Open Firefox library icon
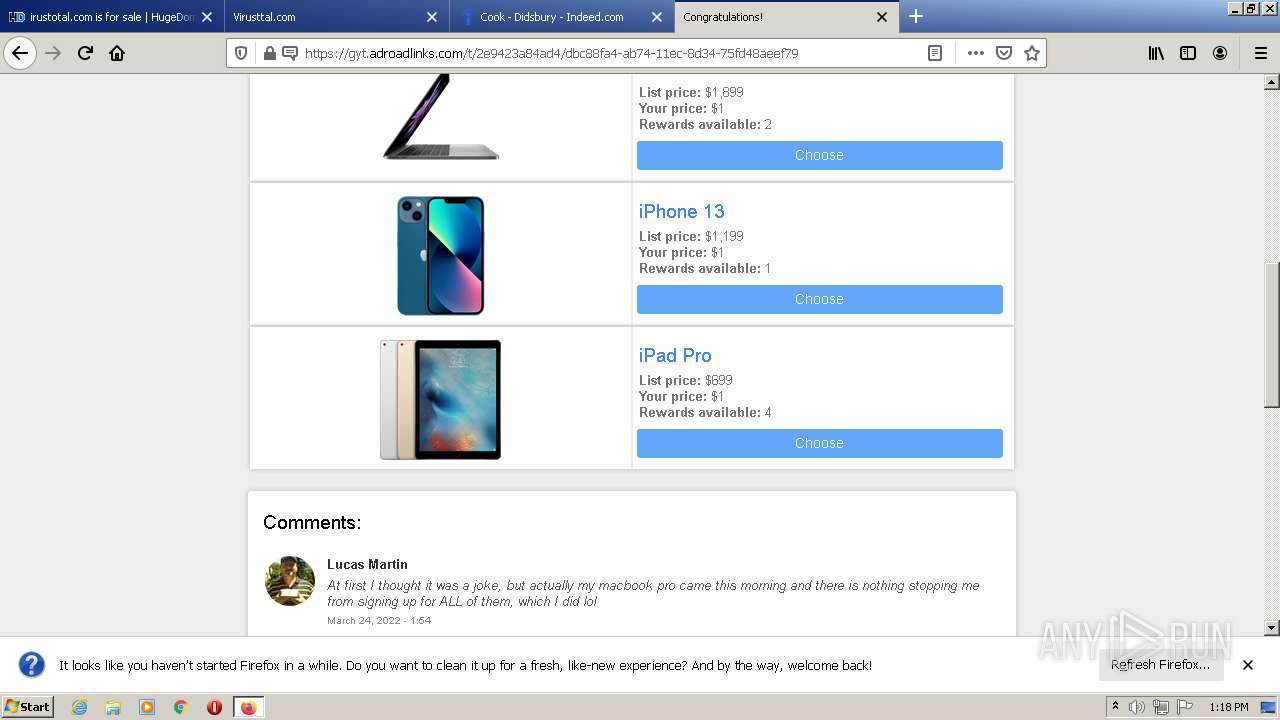 pos(1156,53)
